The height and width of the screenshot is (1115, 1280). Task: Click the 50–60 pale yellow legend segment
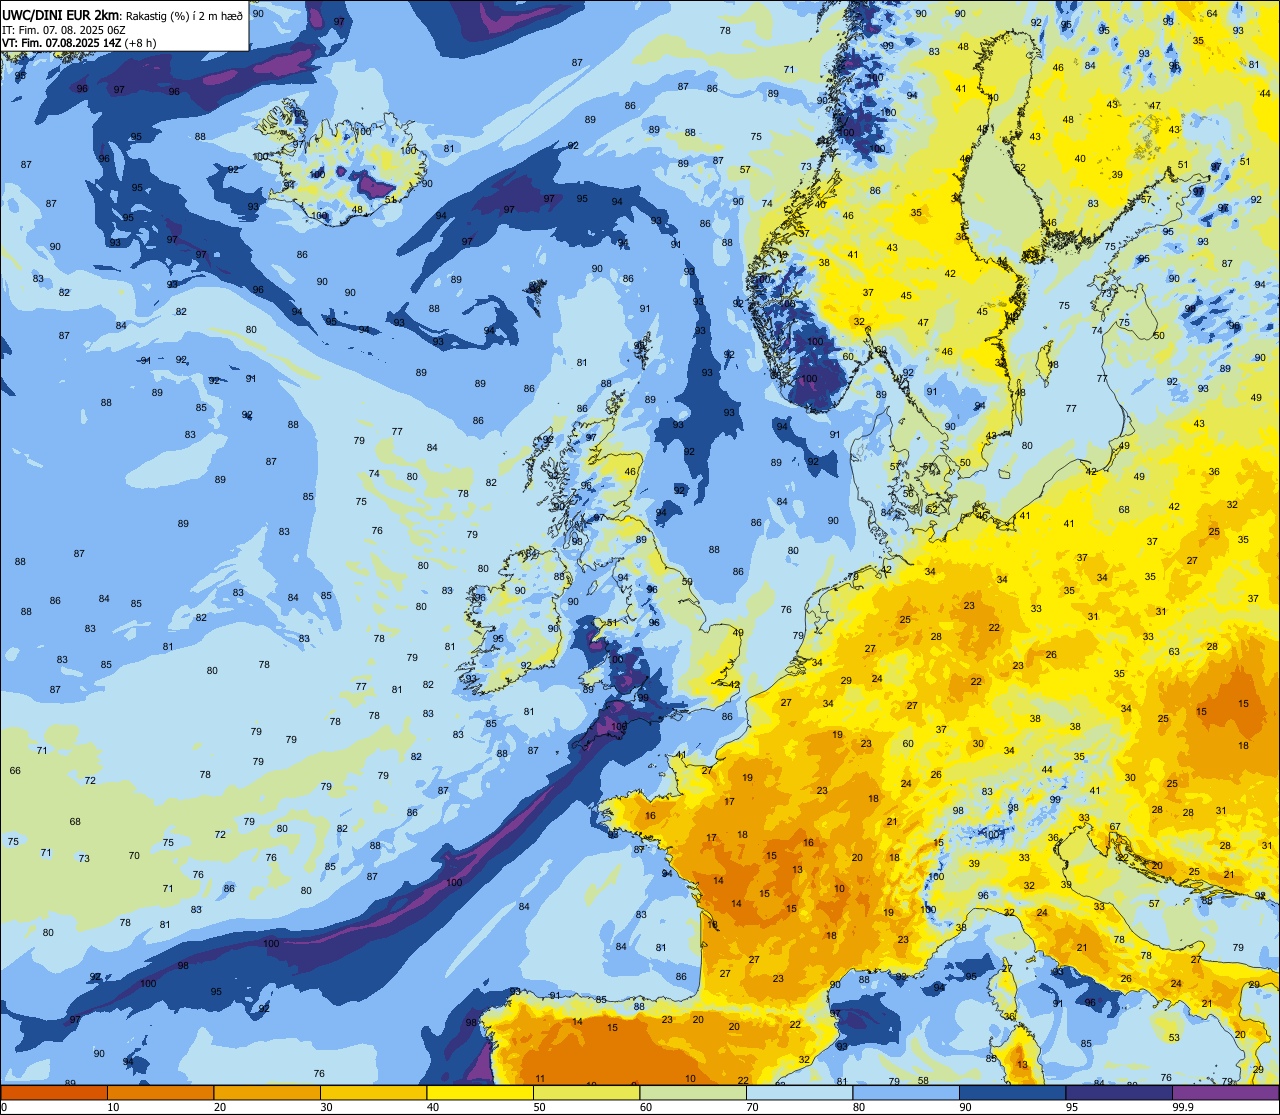pos(586,1092)
